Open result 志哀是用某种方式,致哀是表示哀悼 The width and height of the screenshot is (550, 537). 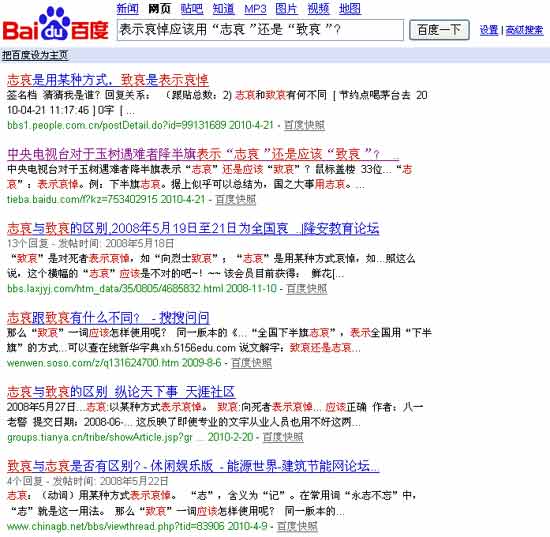(108, 80)
